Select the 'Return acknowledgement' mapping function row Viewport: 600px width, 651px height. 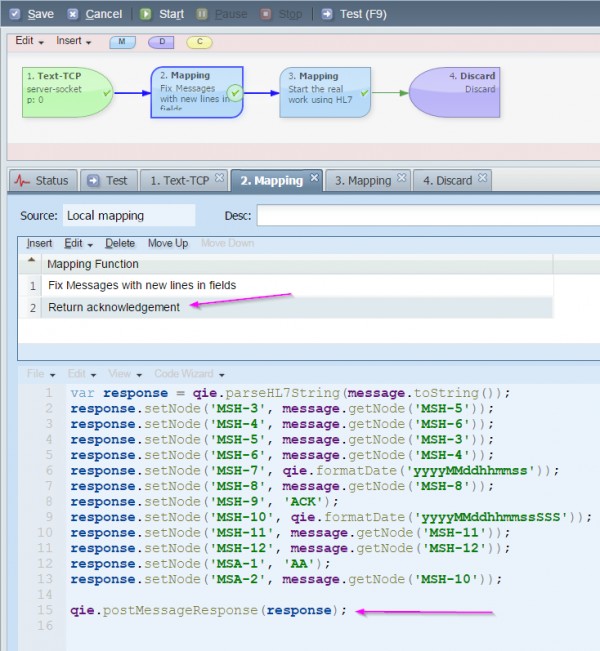[x=114, y=307]
